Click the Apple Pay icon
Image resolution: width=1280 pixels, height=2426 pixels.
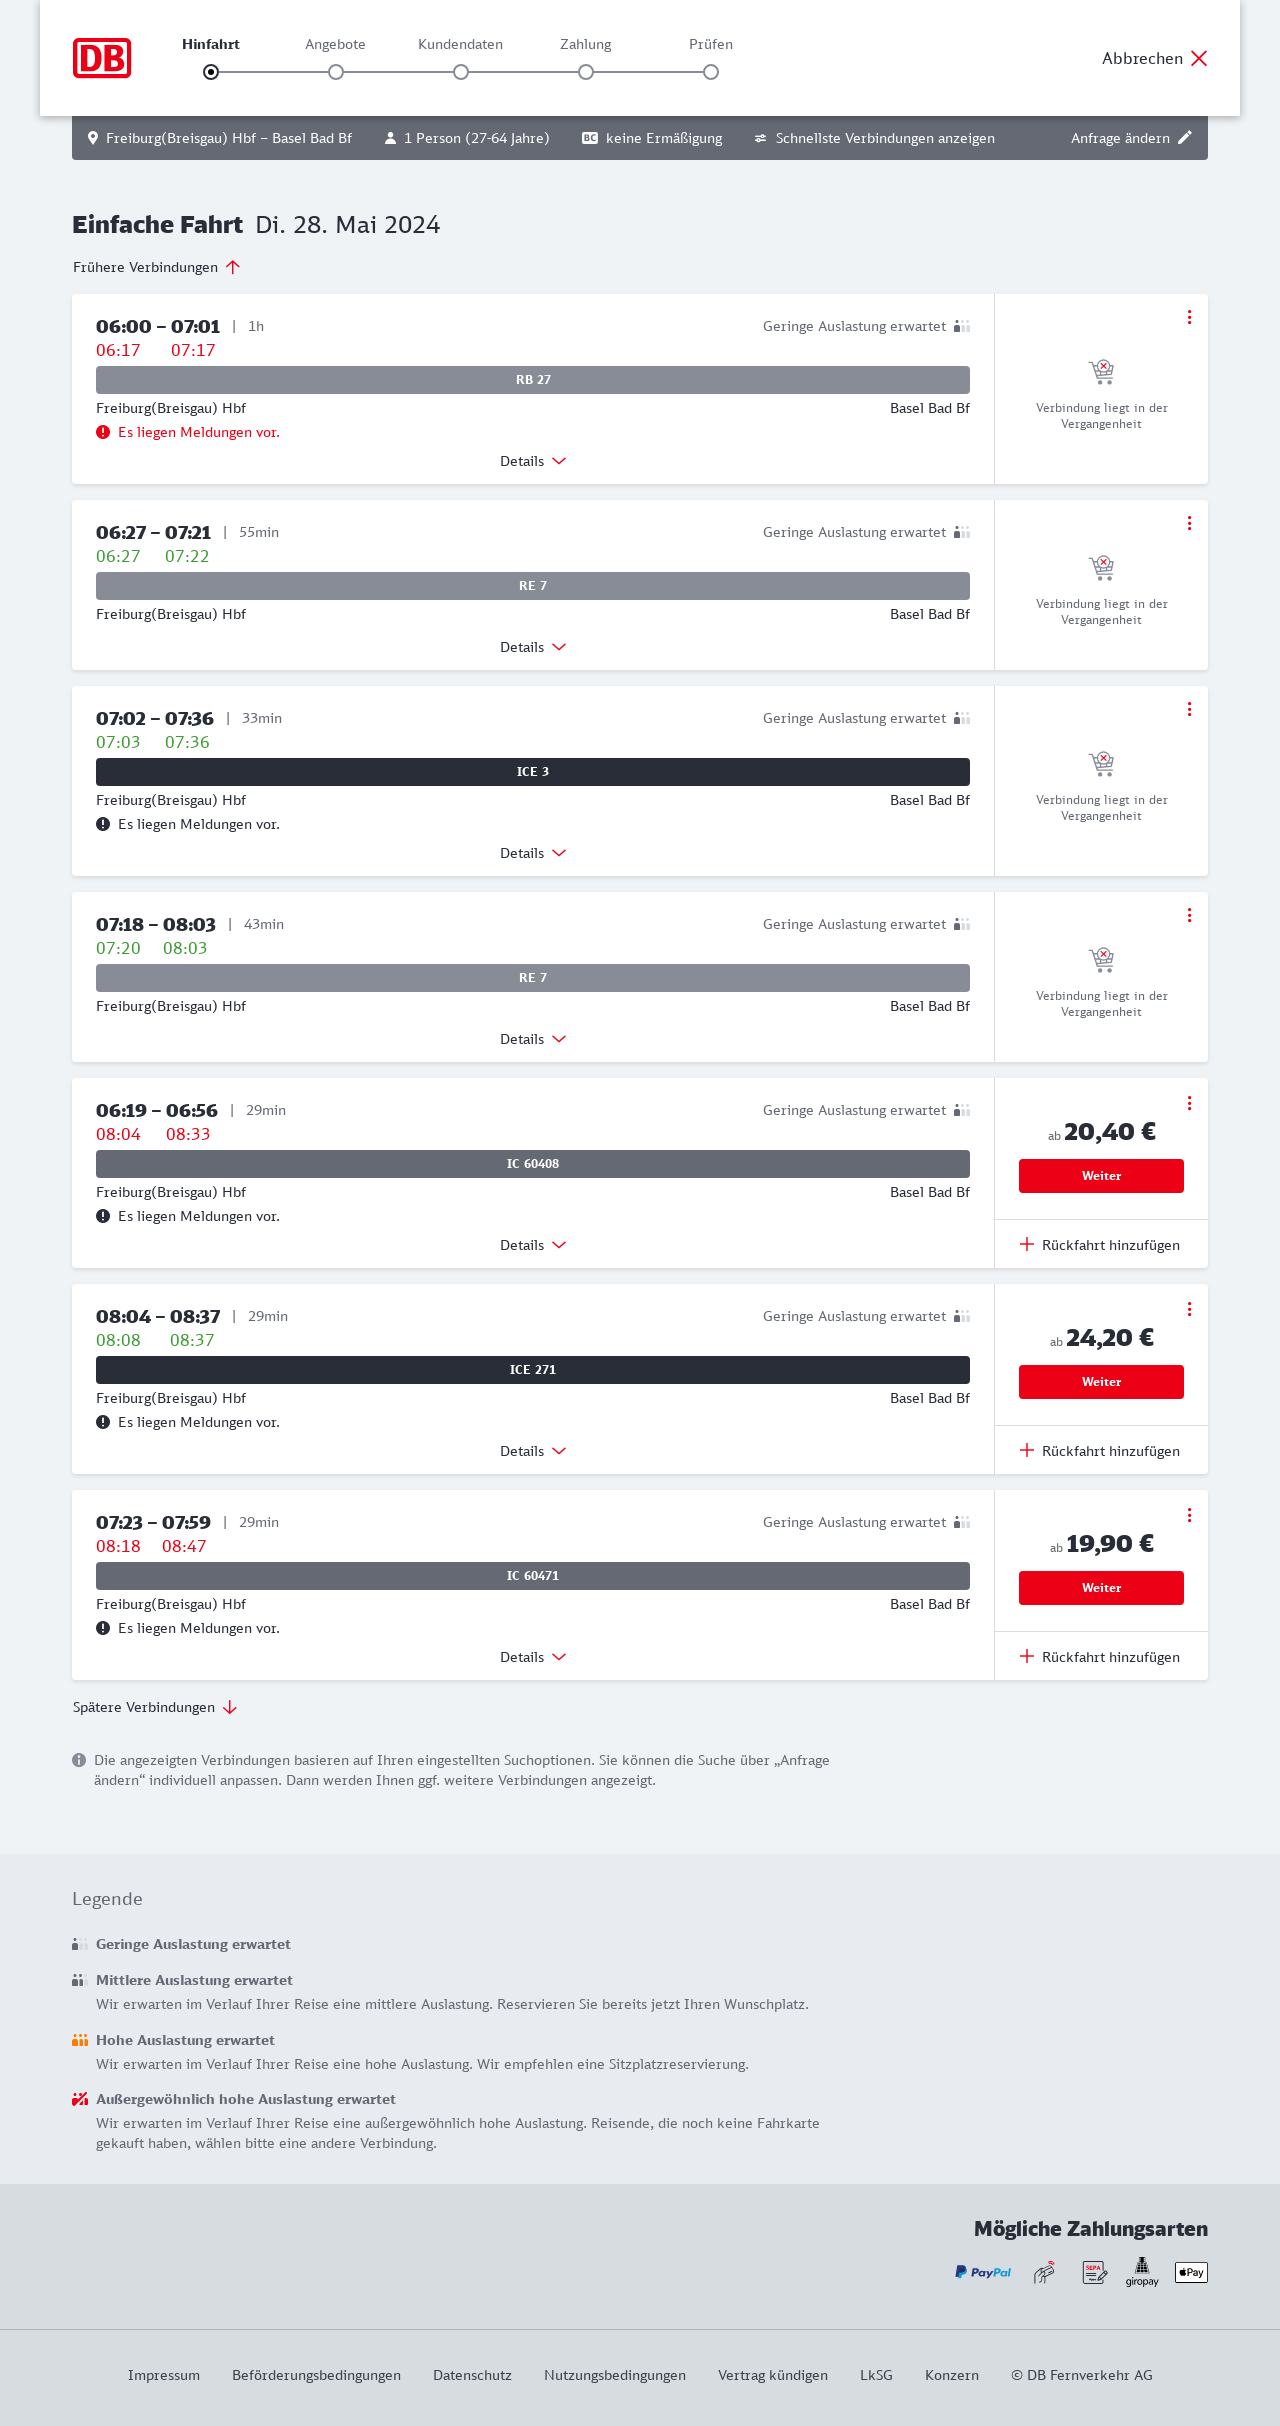tap(1191, 2272)
